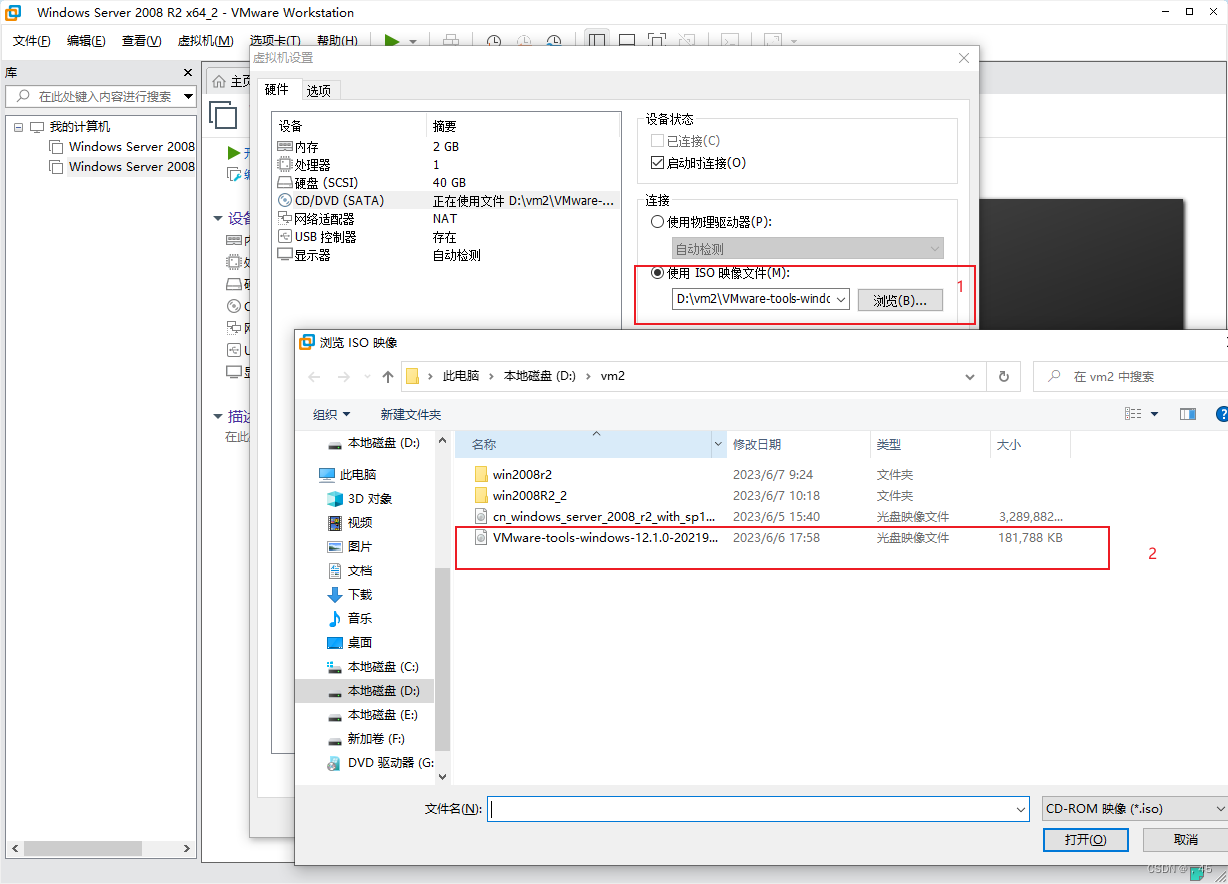Open the CD-ROM 映像 (*.iso) file type dropdown
The width and height of the screenshot is (1228, 884).
1135,808
